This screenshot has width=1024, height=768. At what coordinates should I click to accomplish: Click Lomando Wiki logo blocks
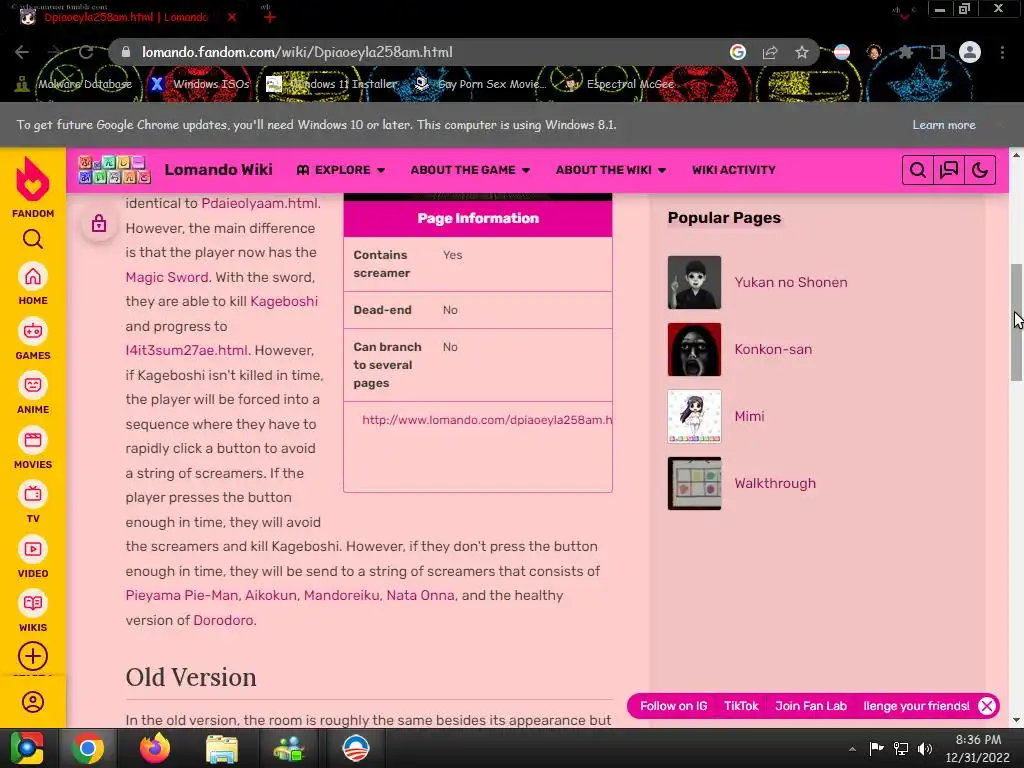point(114,170)
